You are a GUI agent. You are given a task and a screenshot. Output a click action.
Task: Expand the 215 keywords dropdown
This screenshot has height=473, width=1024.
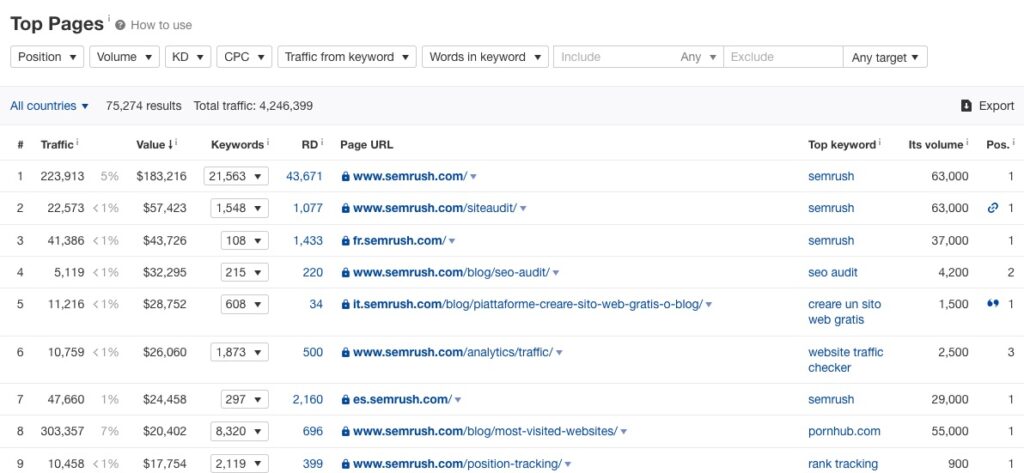click(244, 272)
